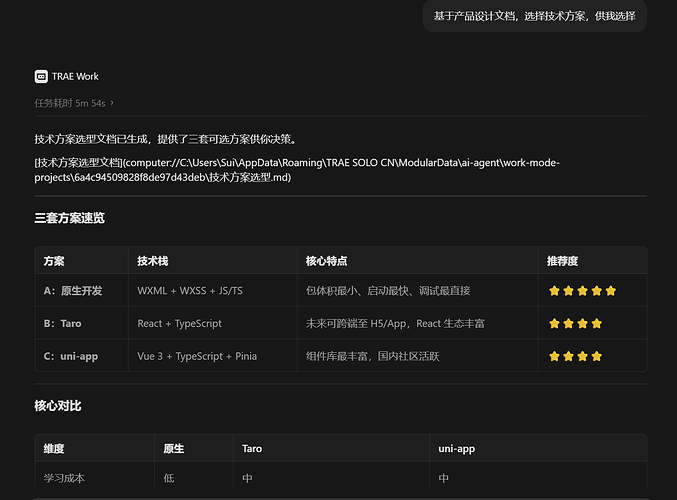Image resolution: width=677 pixels, height=500 pixels.
Task: Click the 三套方案速览 heading
Action: coord(70,218)
